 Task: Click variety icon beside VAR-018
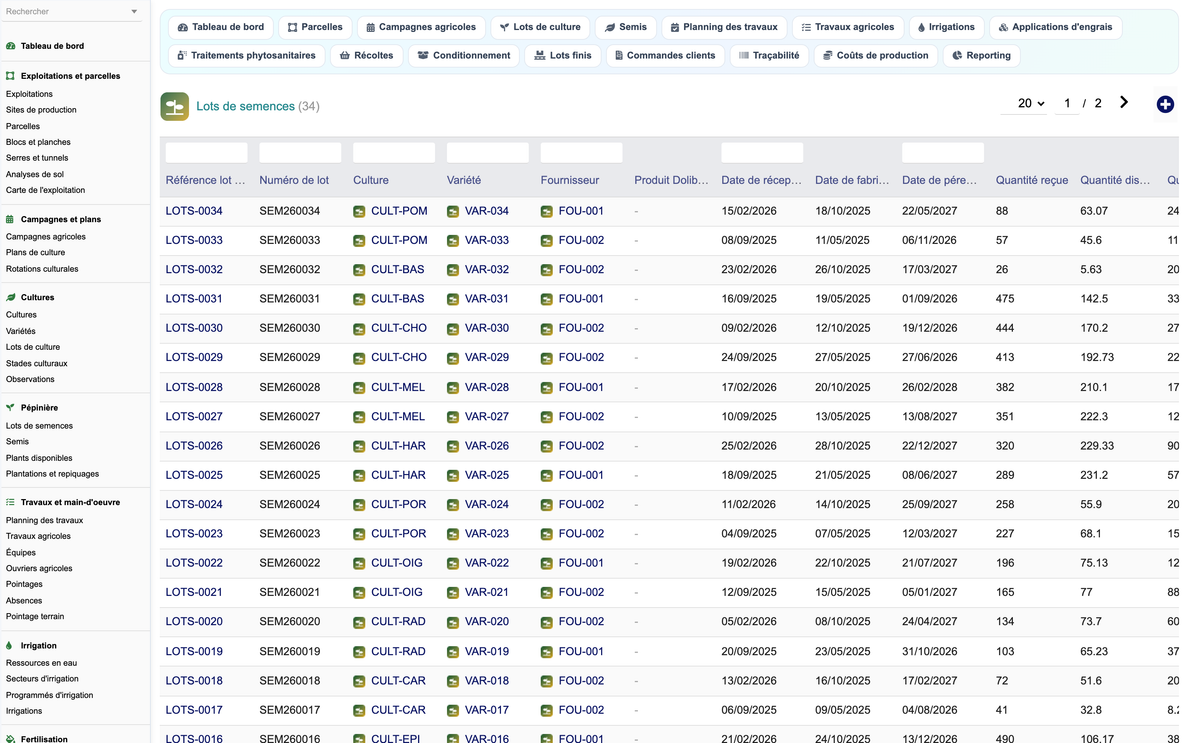pyautogui.click(x=453, y=681)
